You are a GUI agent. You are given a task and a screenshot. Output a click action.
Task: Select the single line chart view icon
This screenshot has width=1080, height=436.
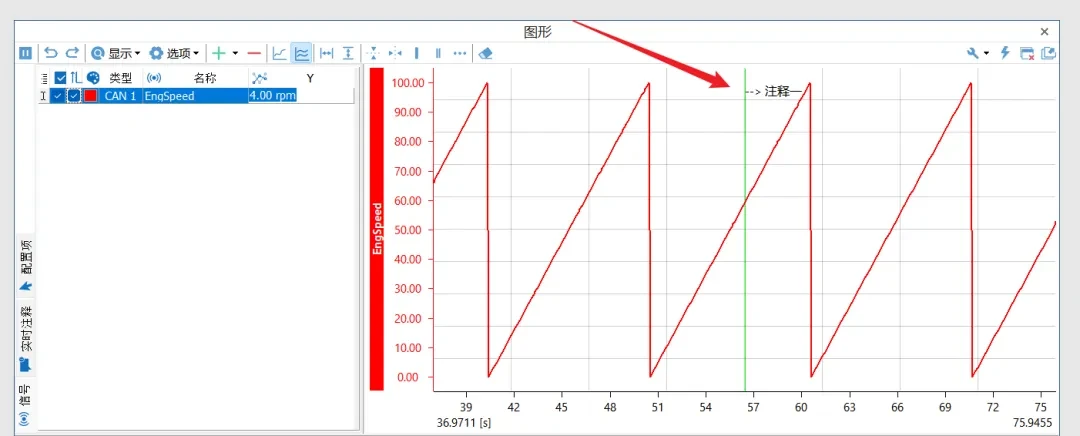click(x=280, y=53)
